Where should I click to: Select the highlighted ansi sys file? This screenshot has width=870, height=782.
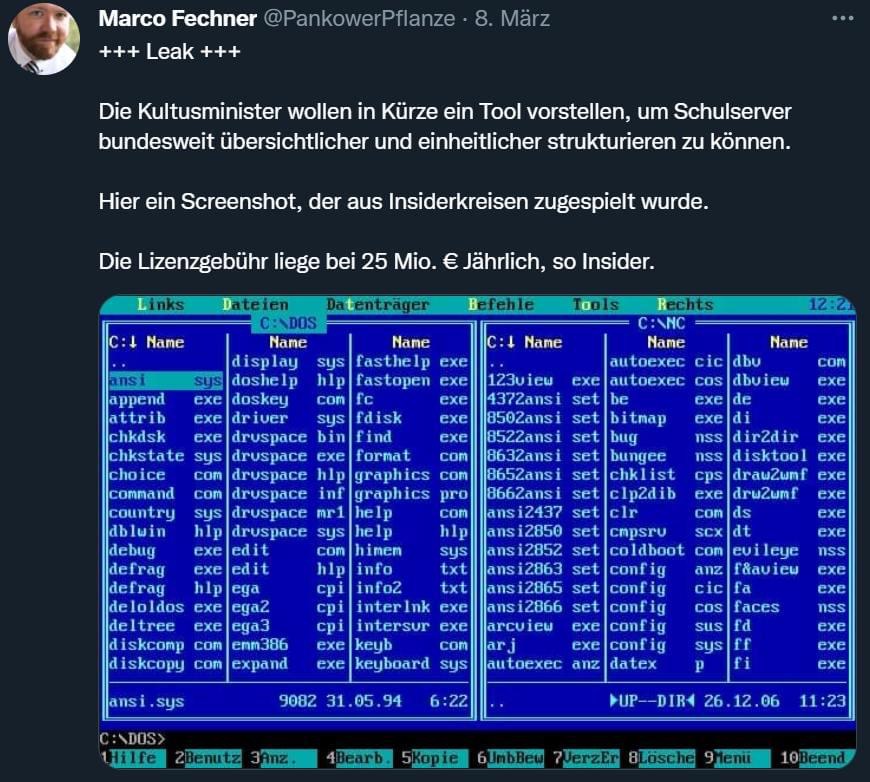coord(164,381)
